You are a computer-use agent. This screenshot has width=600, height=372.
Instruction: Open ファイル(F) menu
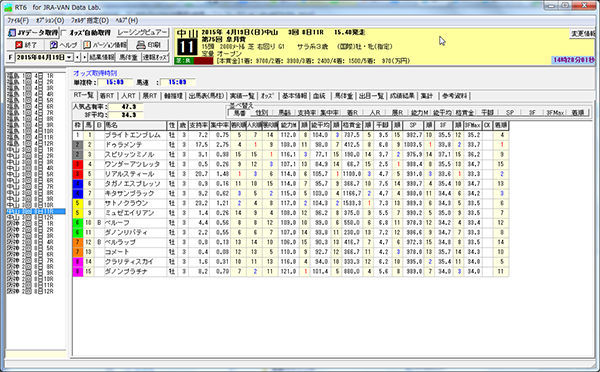click(18, 20)
